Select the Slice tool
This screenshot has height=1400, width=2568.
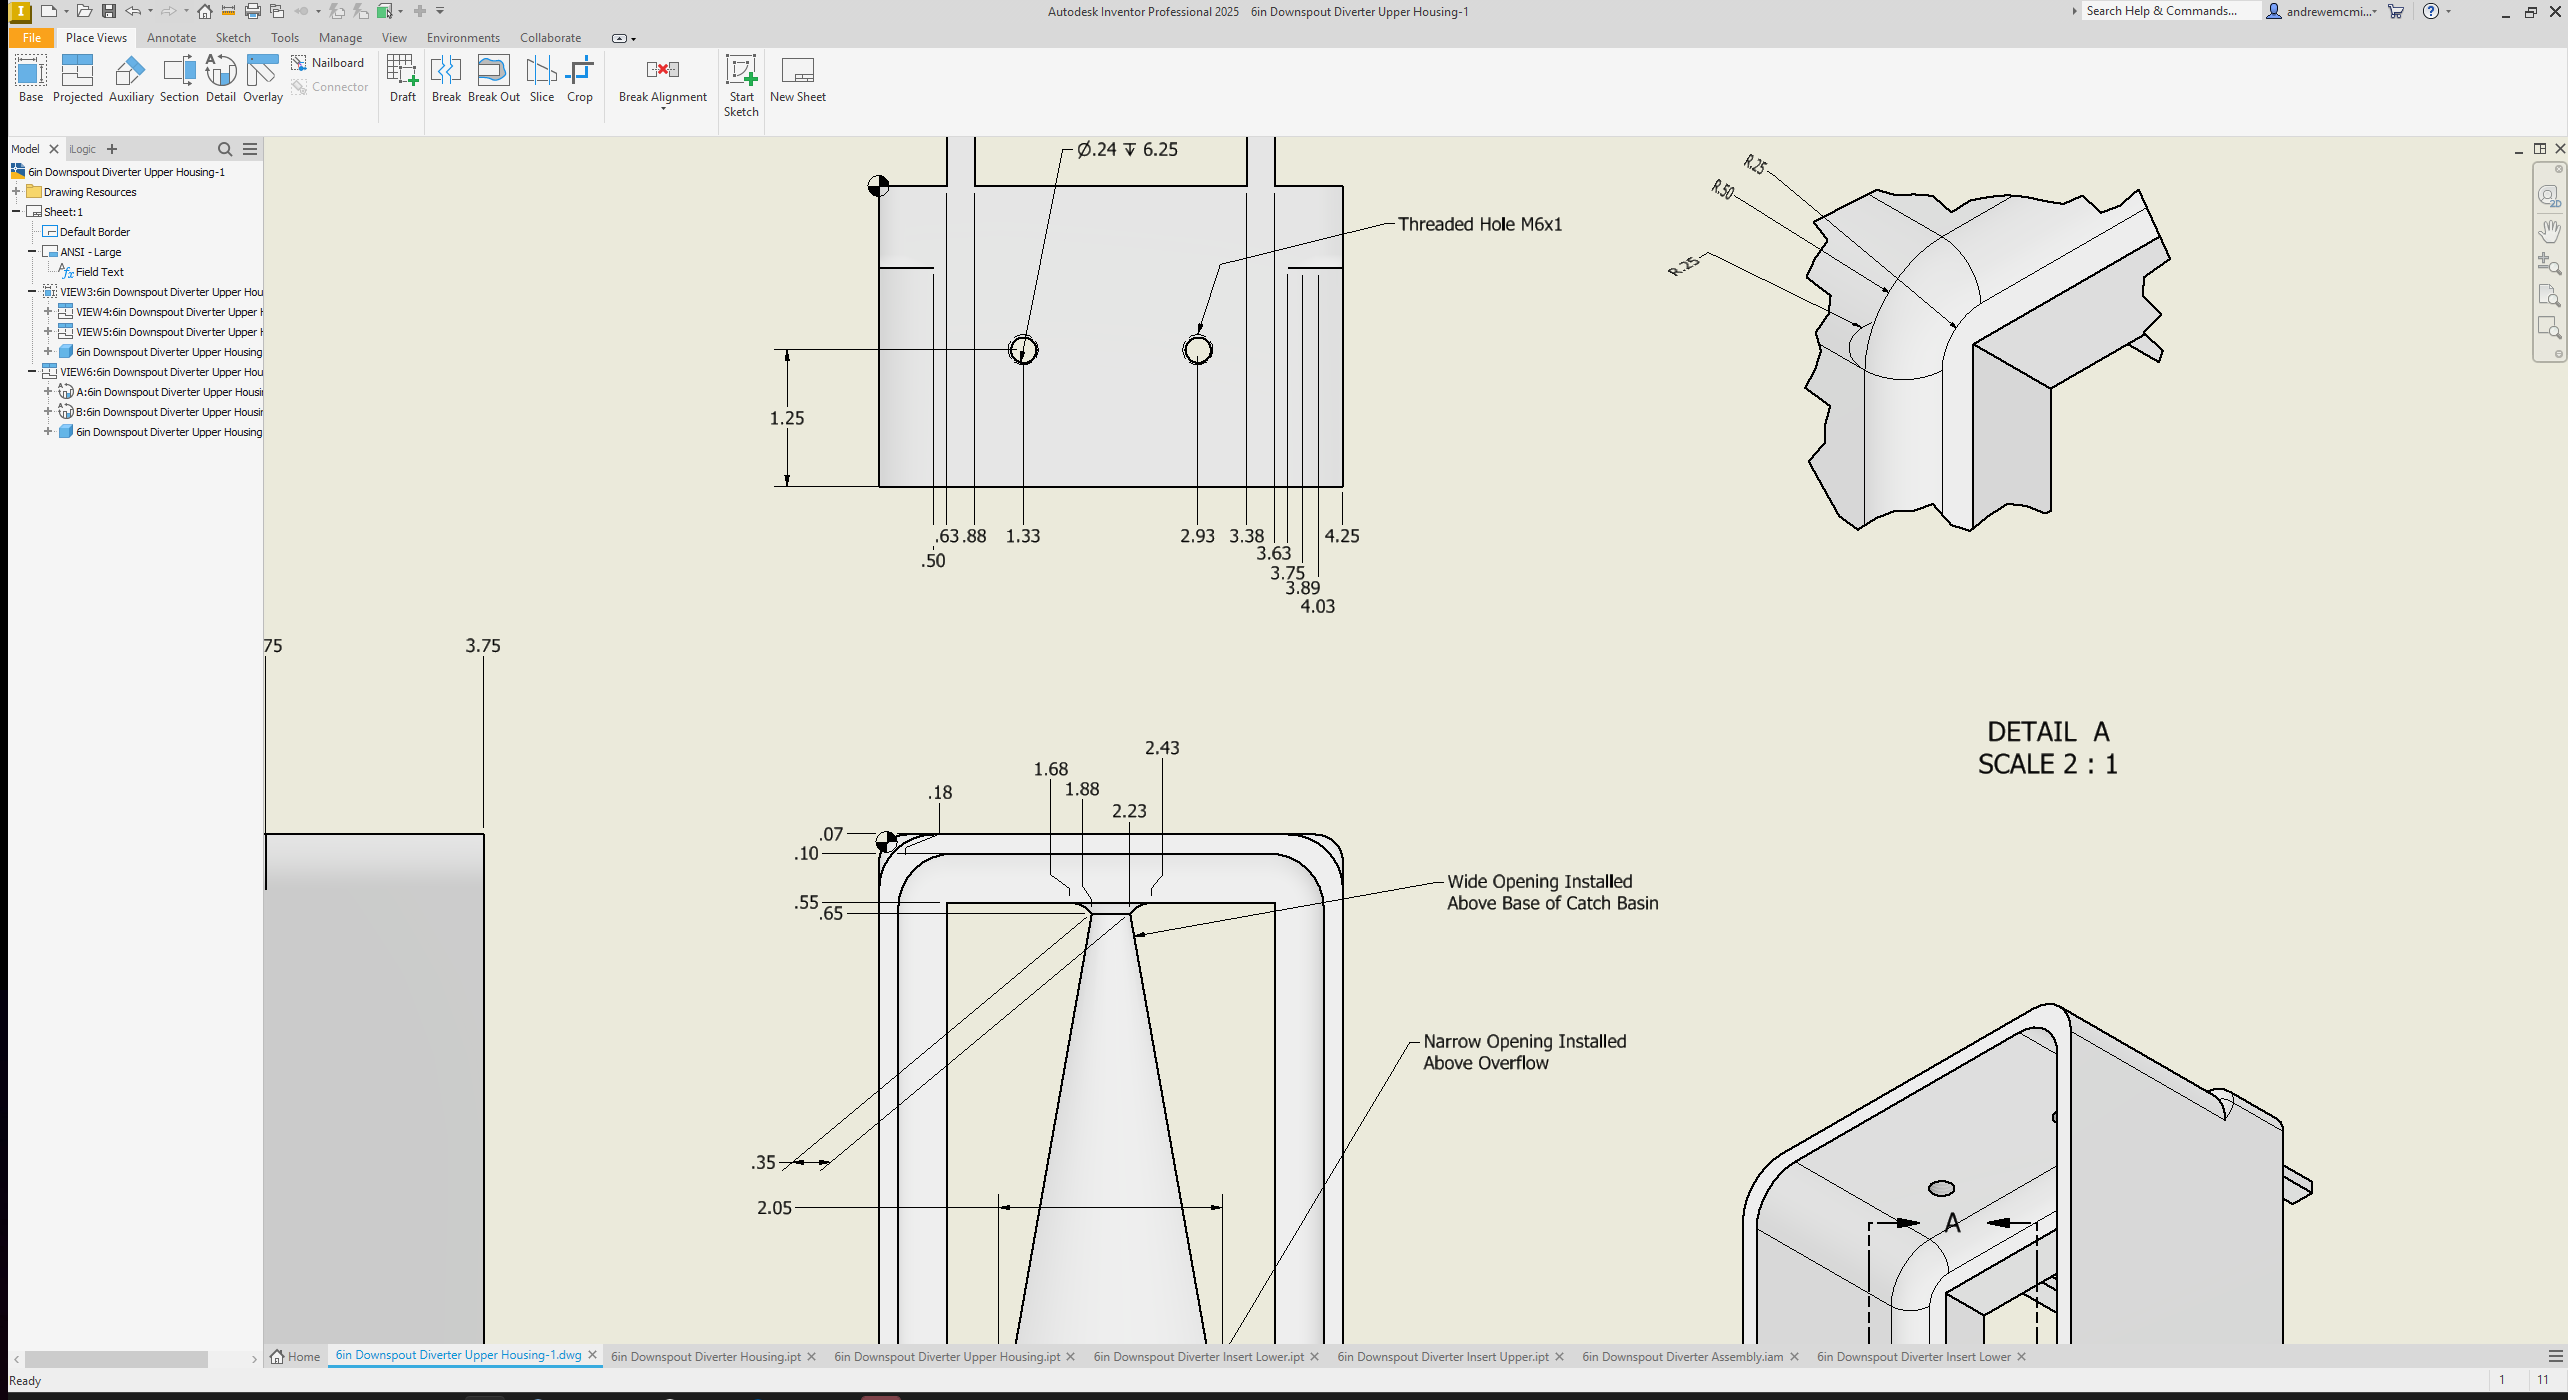click(542, 79)
